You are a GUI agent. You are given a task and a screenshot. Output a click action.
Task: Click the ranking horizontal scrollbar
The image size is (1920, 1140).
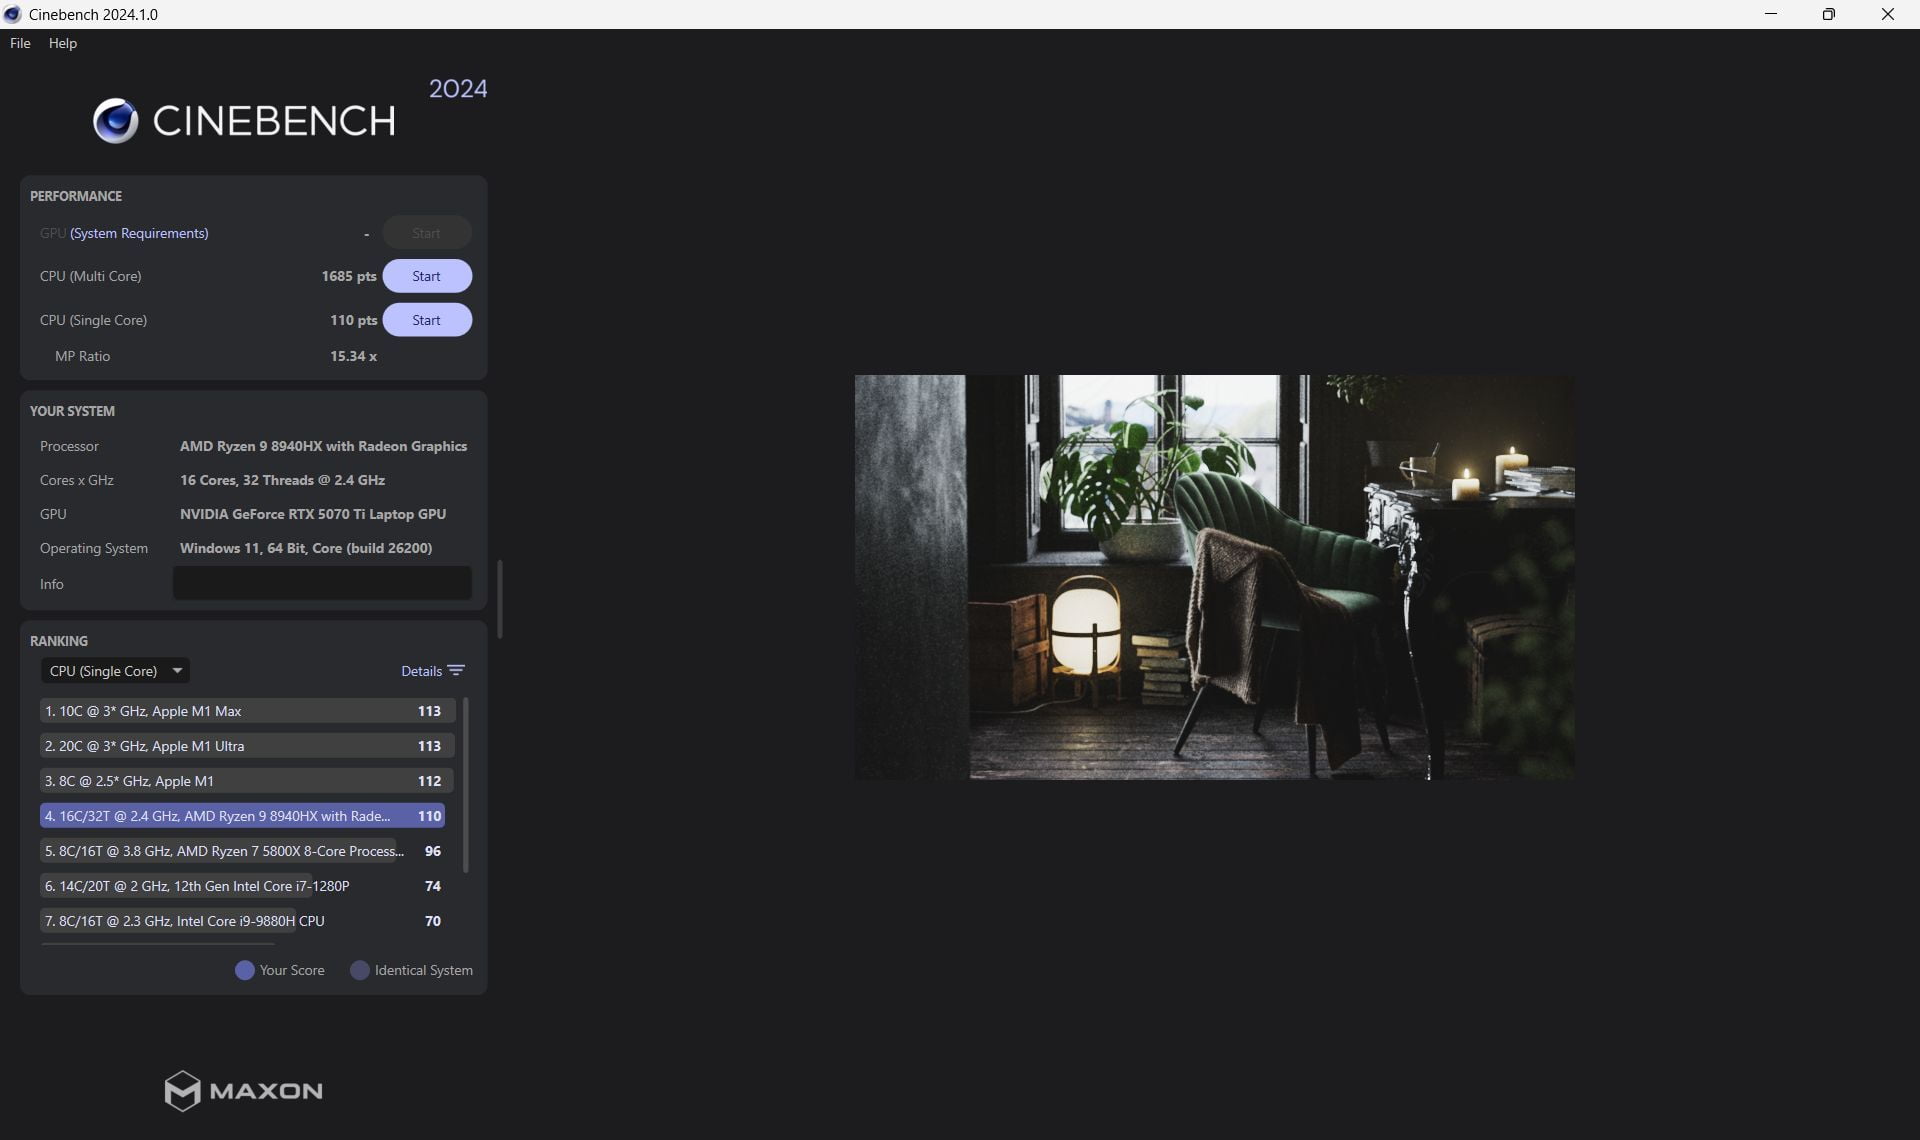(x=158, y=943)
